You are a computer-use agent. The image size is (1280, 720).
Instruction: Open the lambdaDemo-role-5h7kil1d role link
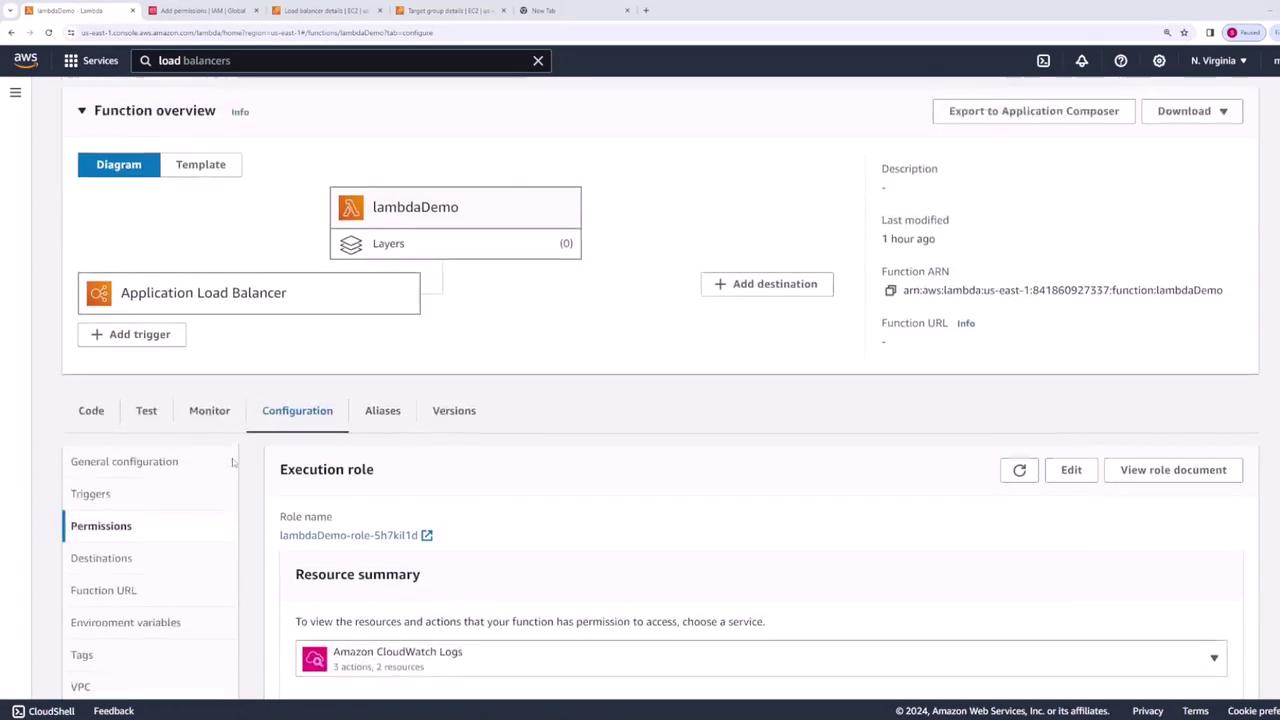348,536
